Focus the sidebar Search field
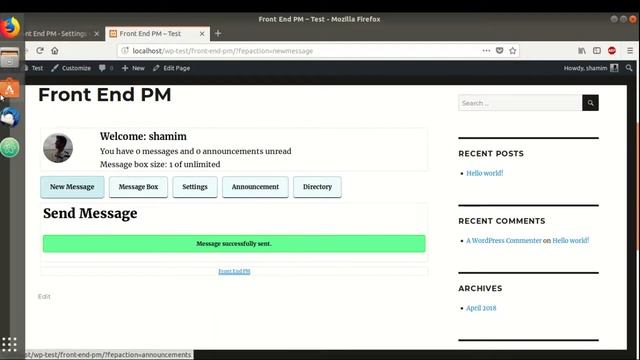Viewport: 640px width, 360px height. point(520,103)
